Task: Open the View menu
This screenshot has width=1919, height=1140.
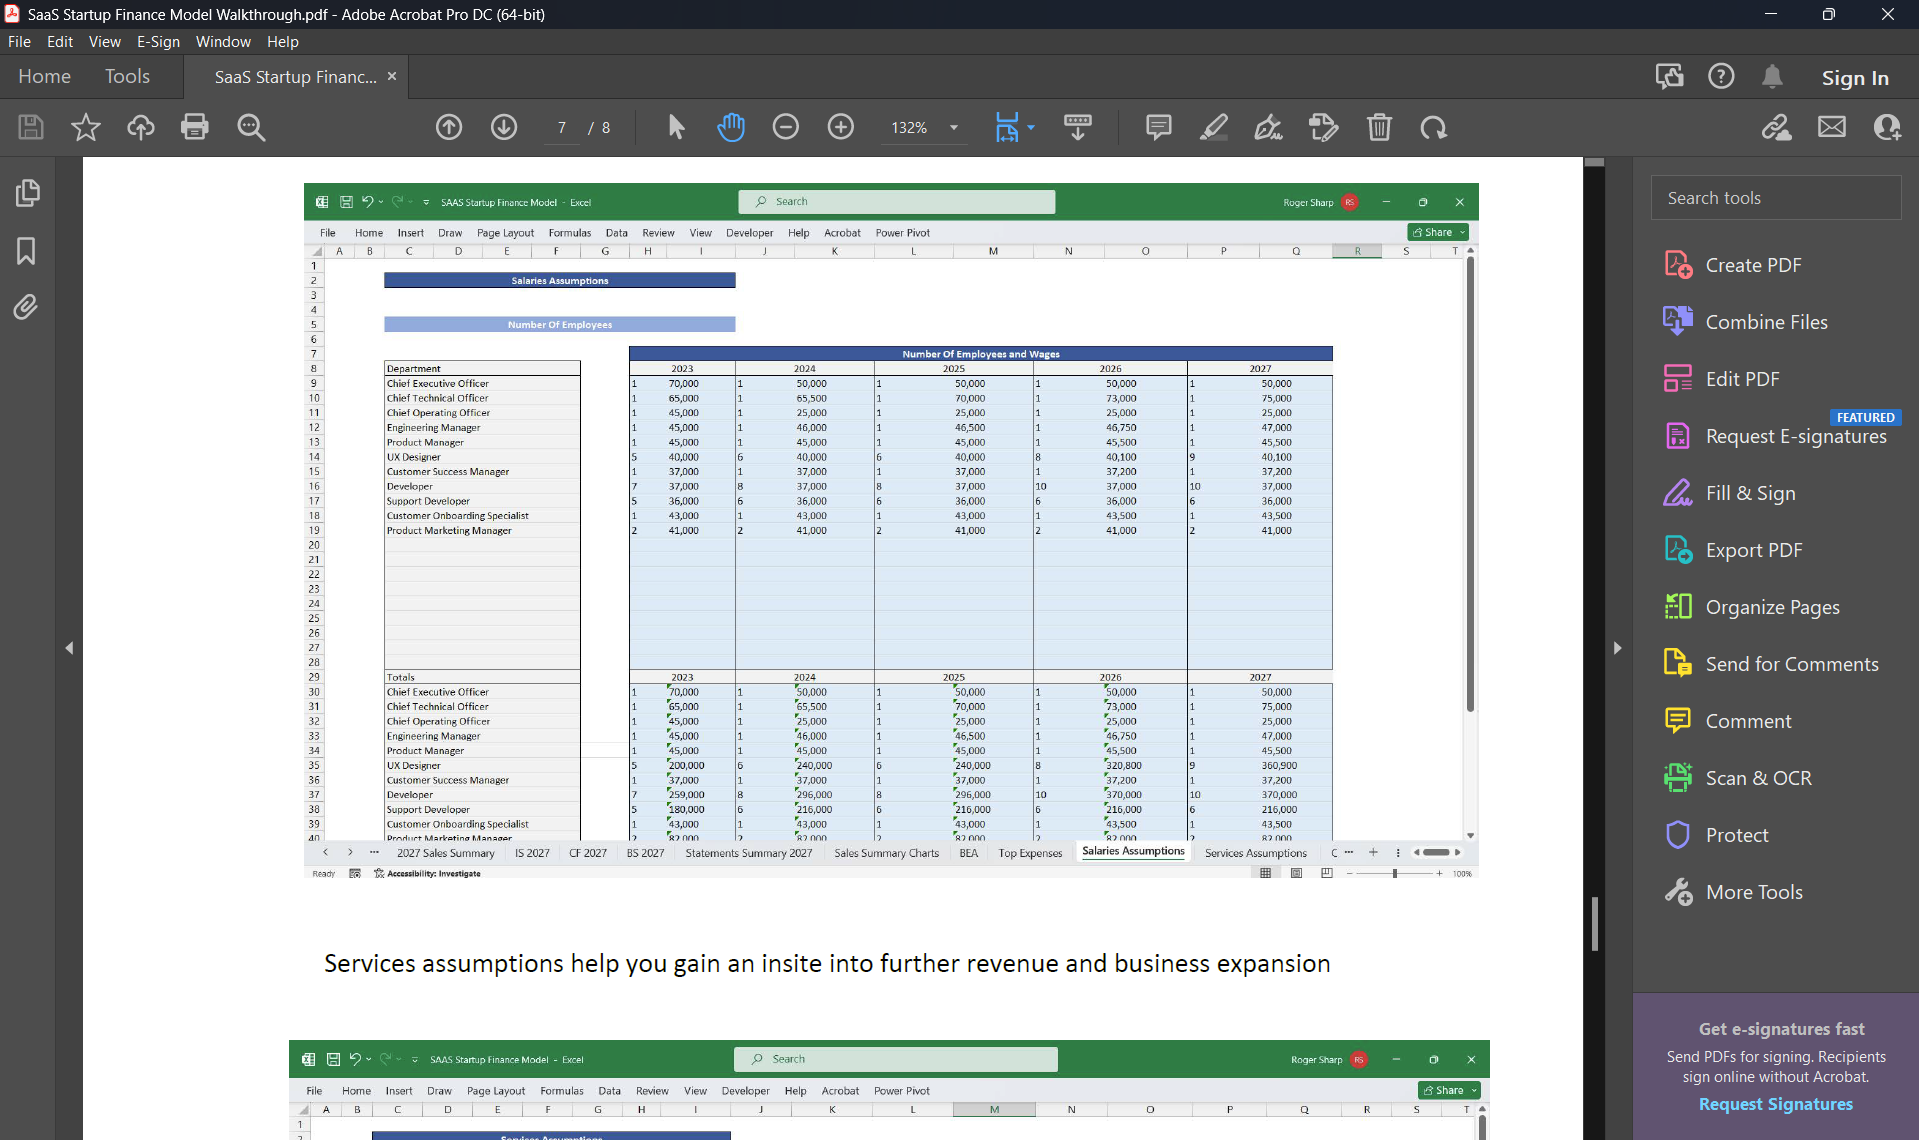Action: tap(104, 41)
